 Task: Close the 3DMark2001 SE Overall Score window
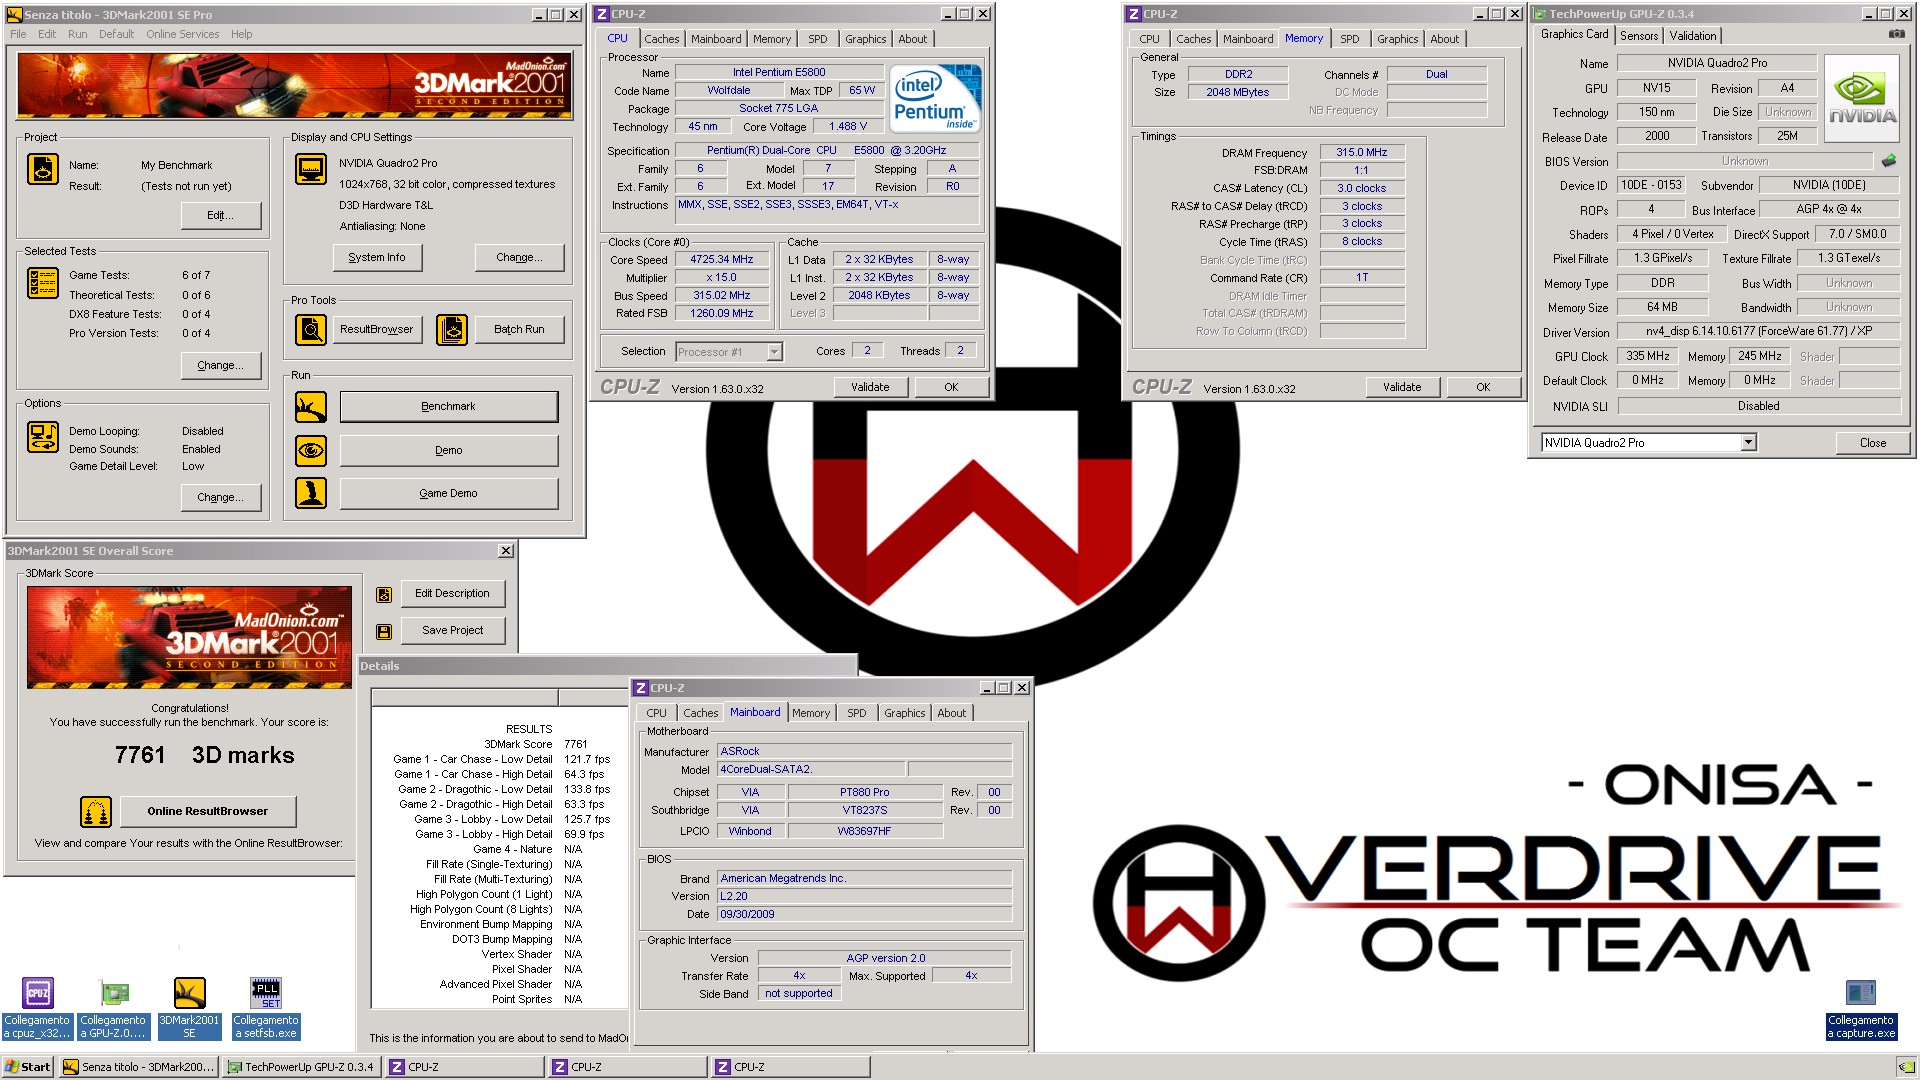click(x=506, y=551)
